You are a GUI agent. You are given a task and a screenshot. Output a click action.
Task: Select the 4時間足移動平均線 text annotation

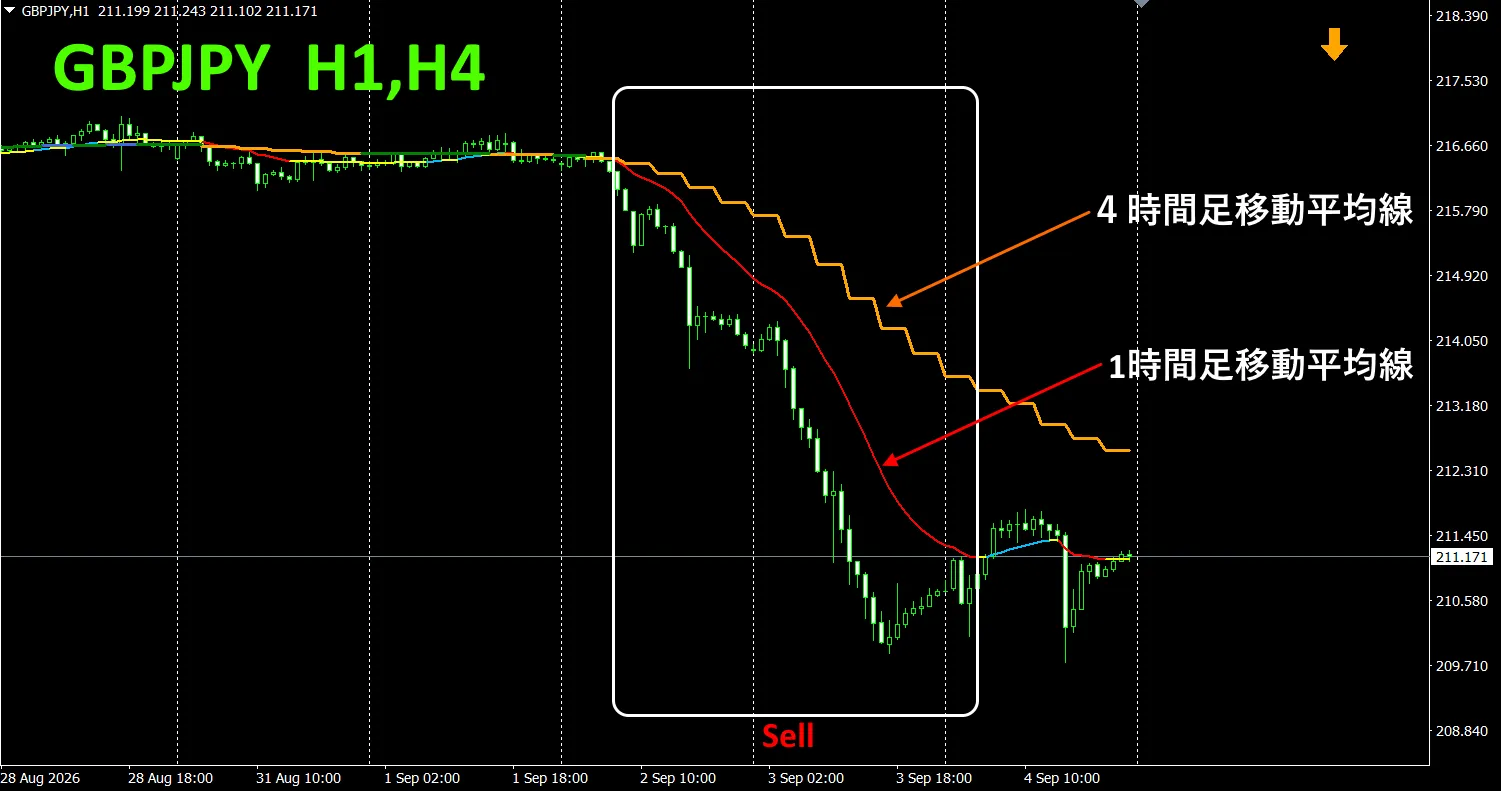[x=1254, y=211]
